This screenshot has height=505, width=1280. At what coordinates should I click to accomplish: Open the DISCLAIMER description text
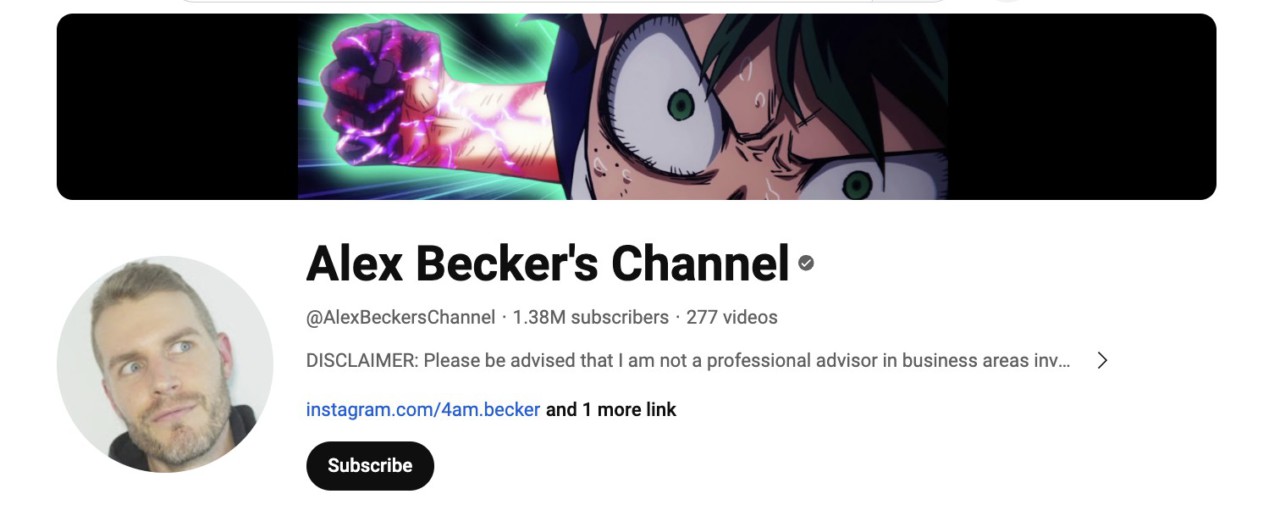(x=688, y=360)
